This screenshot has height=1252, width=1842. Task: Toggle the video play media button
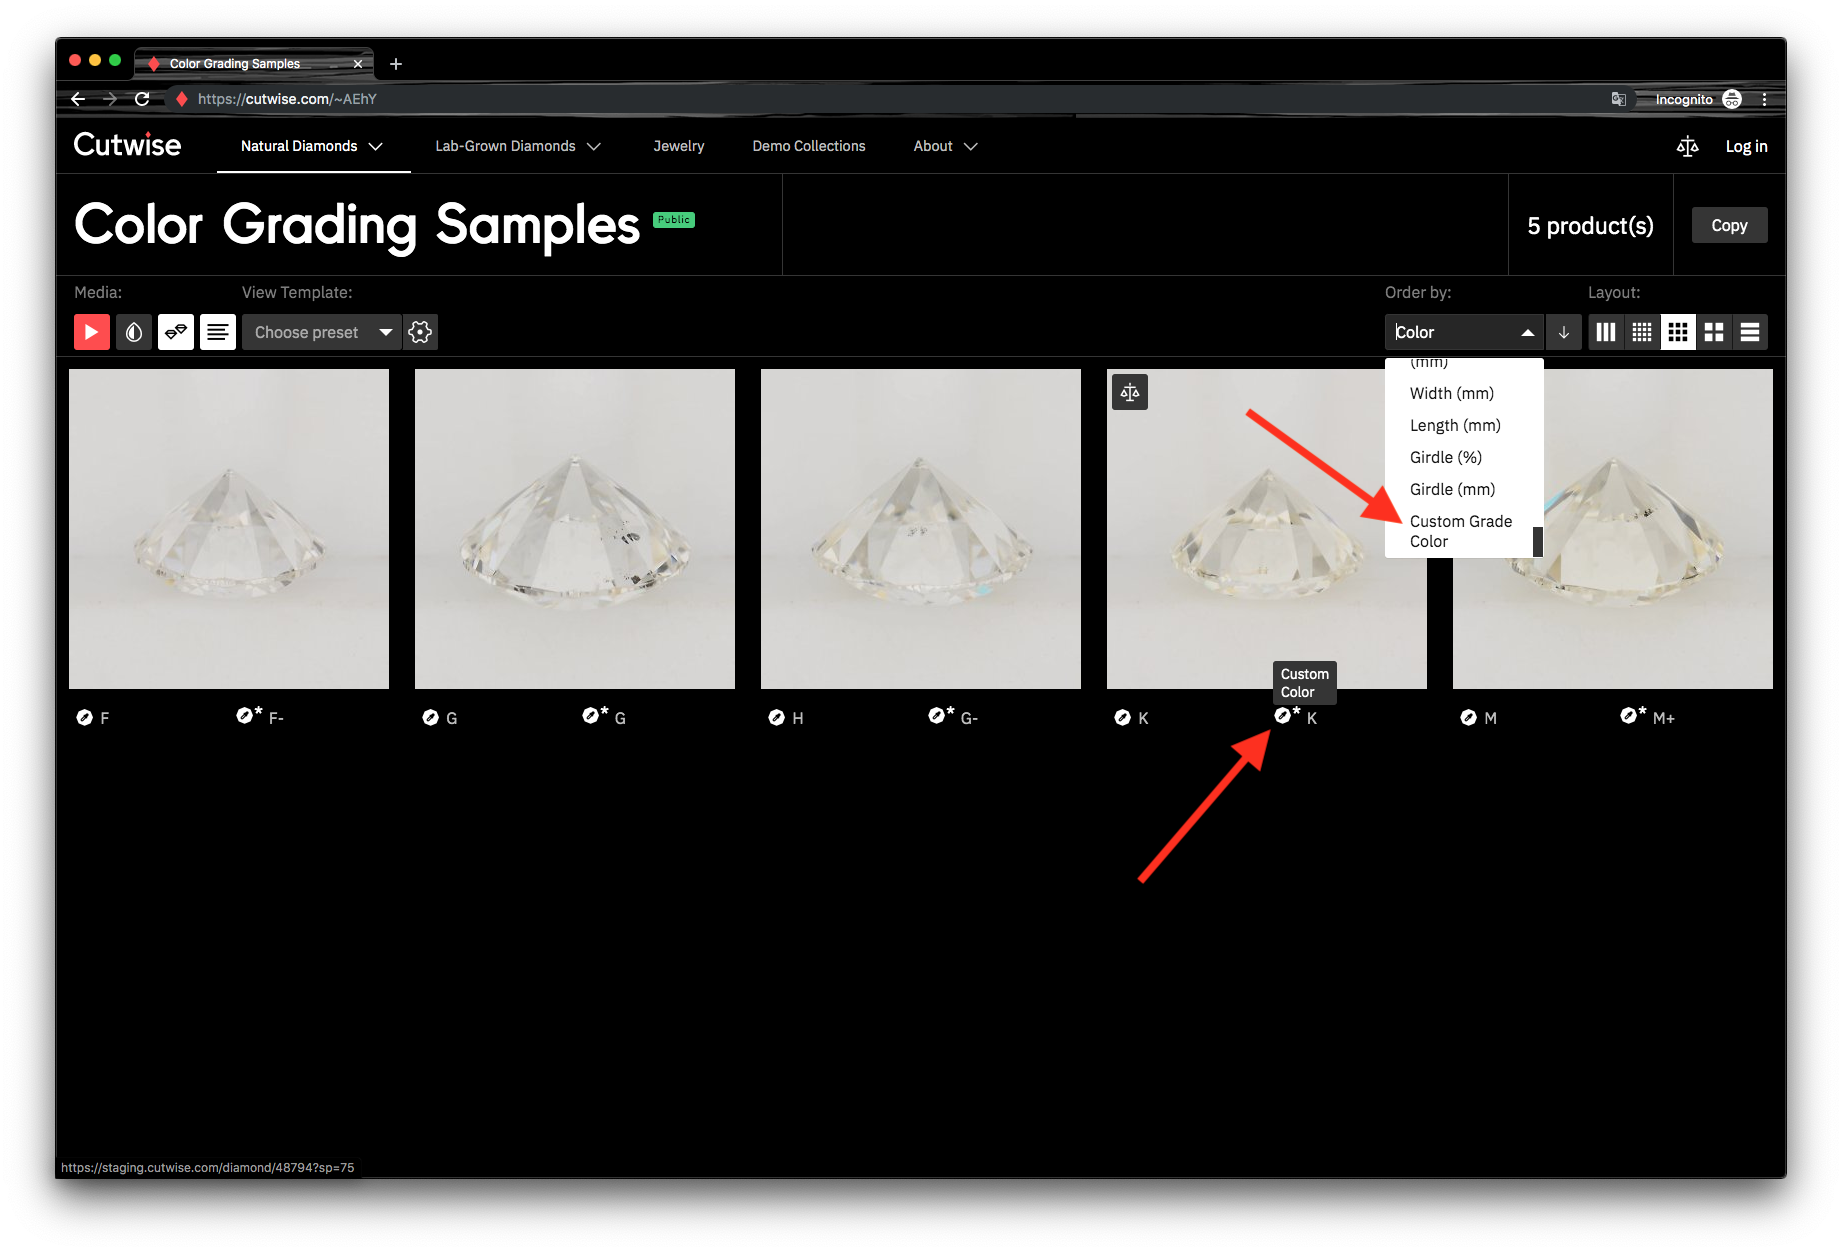(91, 332)
